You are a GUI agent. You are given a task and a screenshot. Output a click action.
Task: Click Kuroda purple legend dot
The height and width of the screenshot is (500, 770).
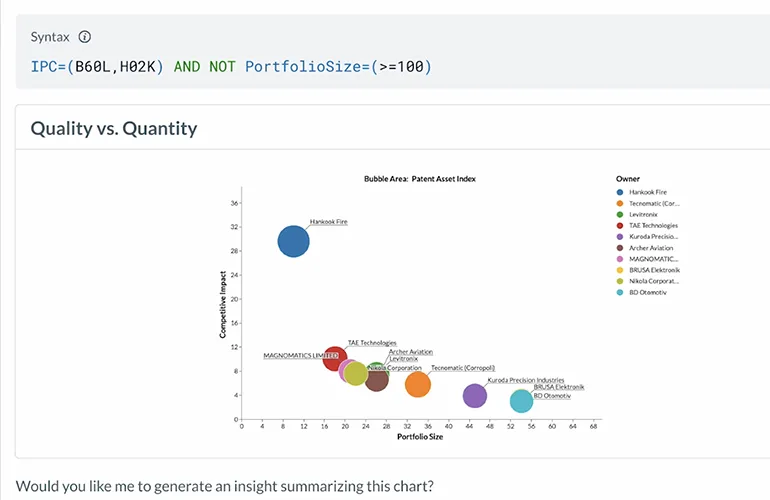coord(621,237)
